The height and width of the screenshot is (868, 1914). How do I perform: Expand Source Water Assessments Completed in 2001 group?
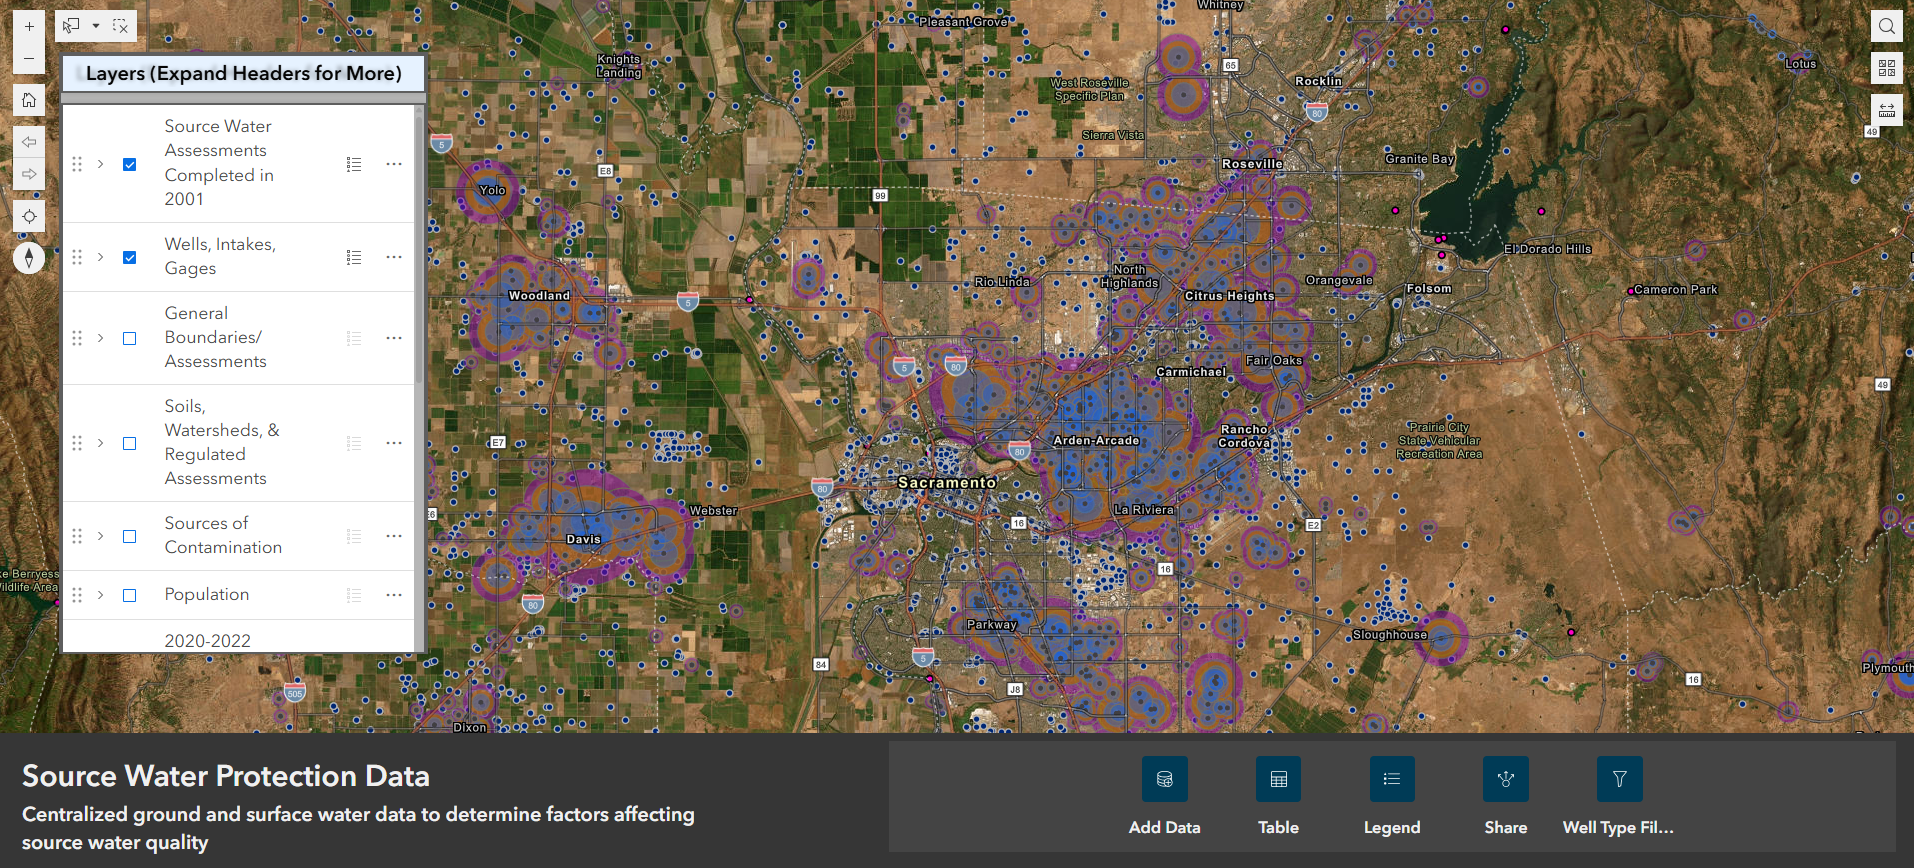coord(101,164)
